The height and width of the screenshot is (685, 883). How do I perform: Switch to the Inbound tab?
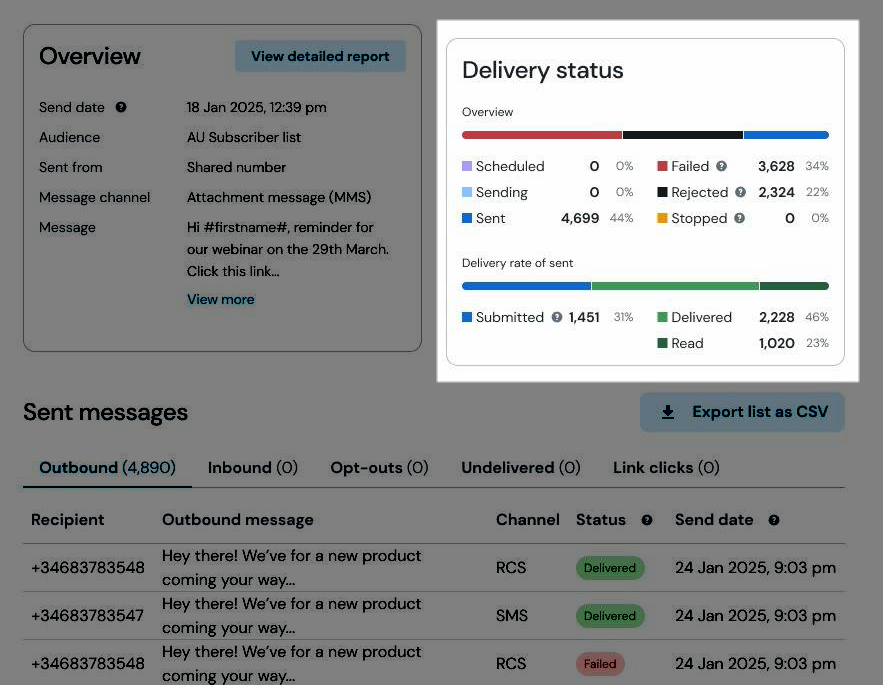253,468
